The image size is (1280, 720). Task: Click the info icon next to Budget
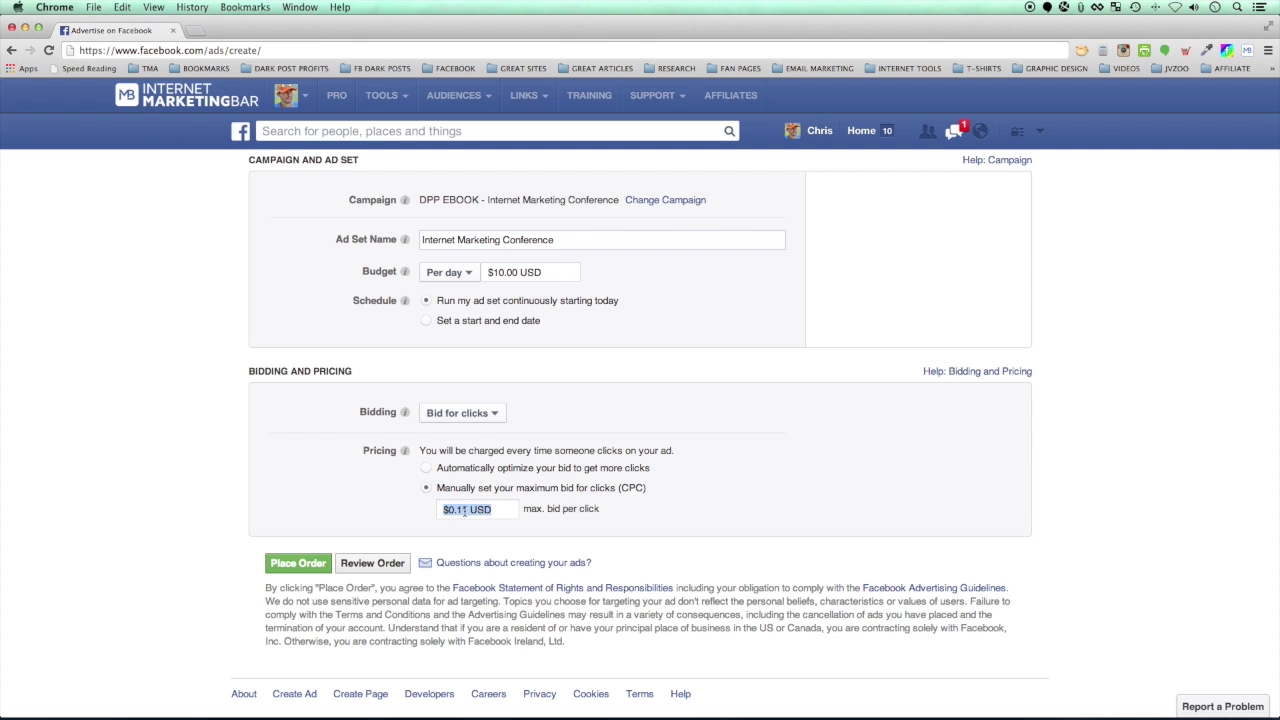pos(405,272)
